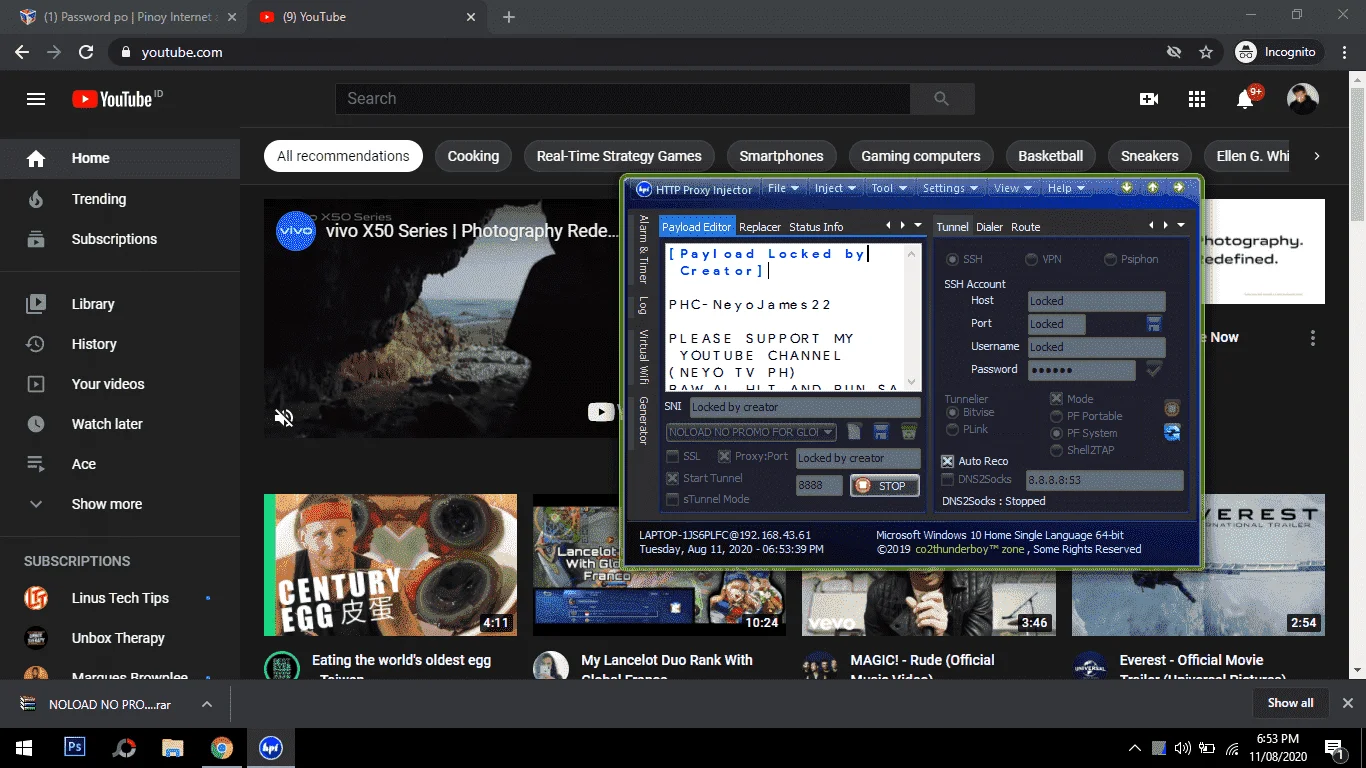The height and width of the screenshot is (768, 1366).
Task: Expand Show more in YouTube sidebar
Action: [x=107, y=504]
